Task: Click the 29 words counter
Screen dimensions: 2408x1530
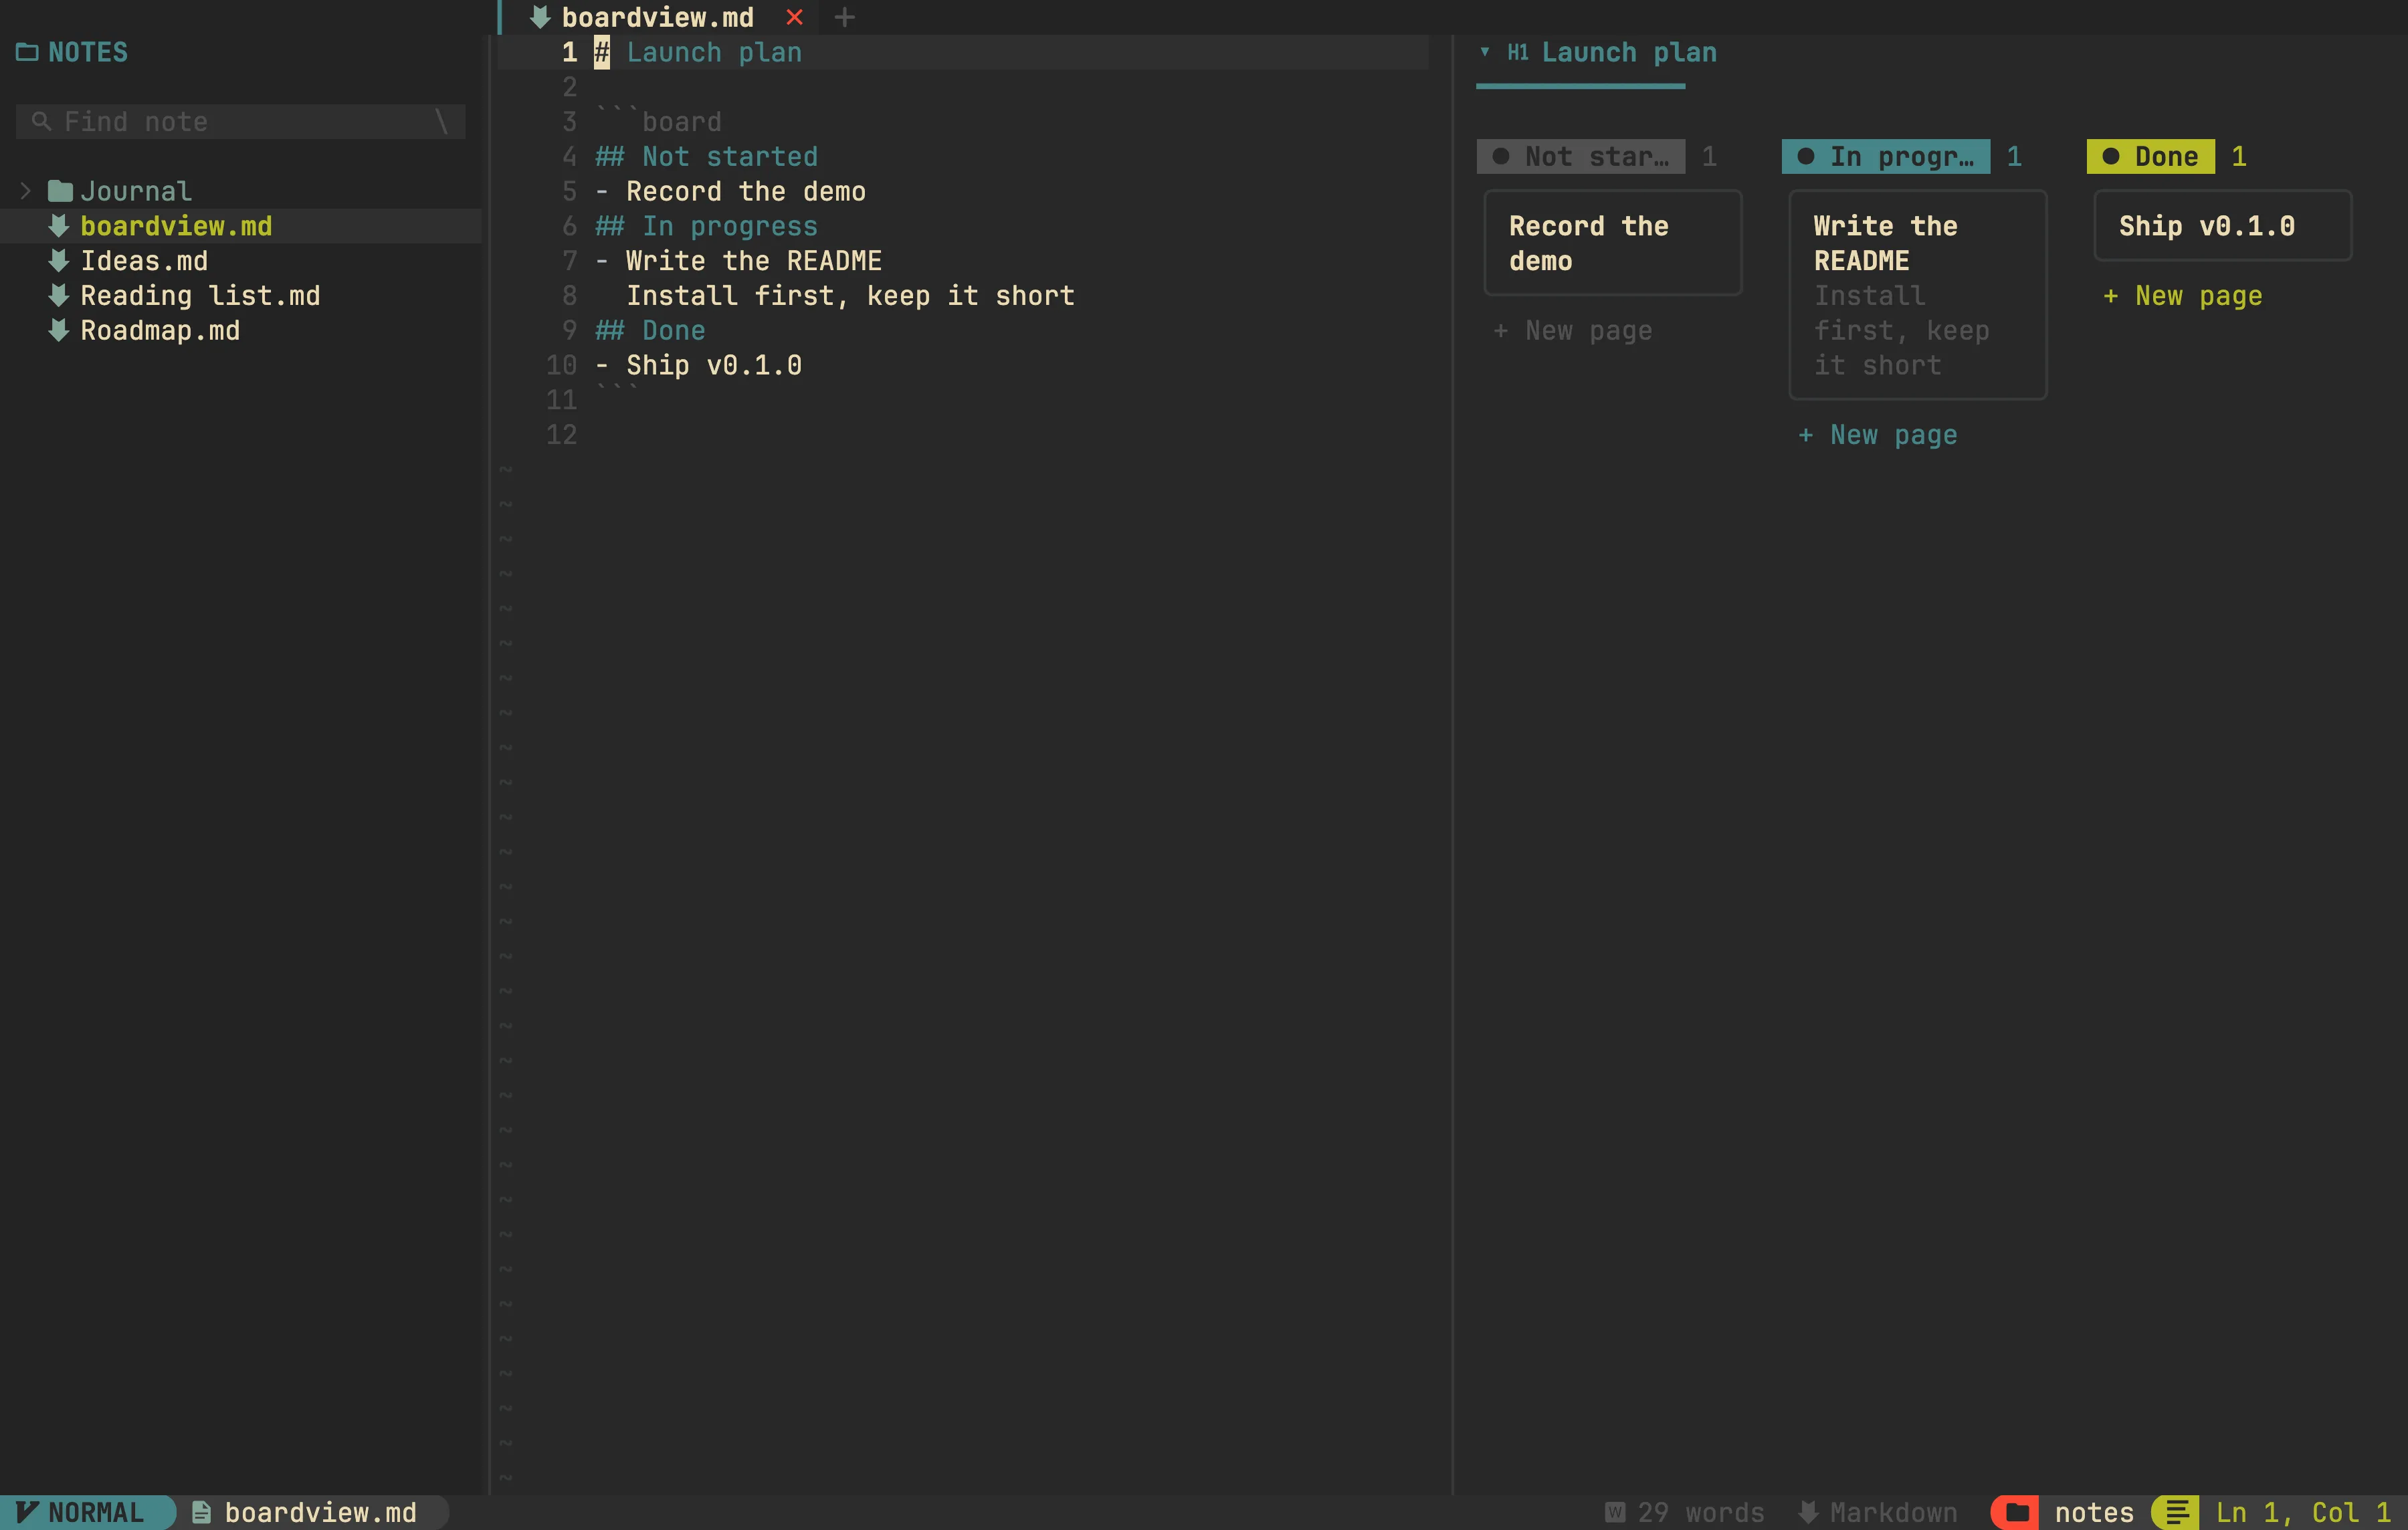Action: coord(1700,1513)
